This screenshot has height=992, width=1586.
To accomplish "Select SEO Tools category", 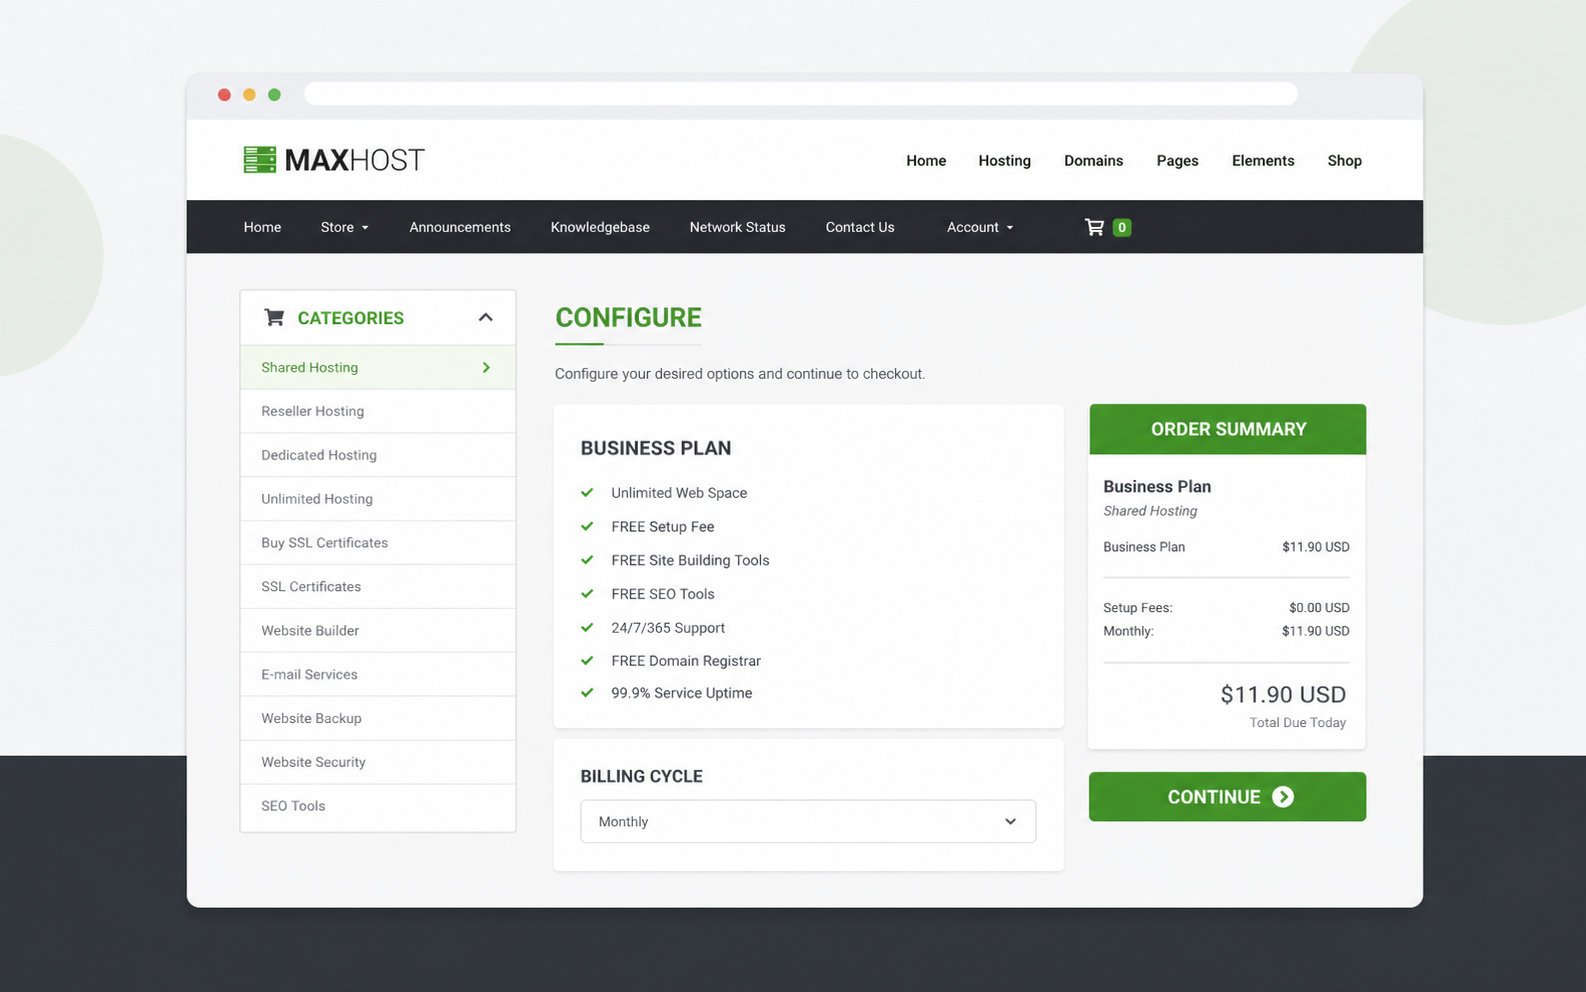I will (378, 806).
